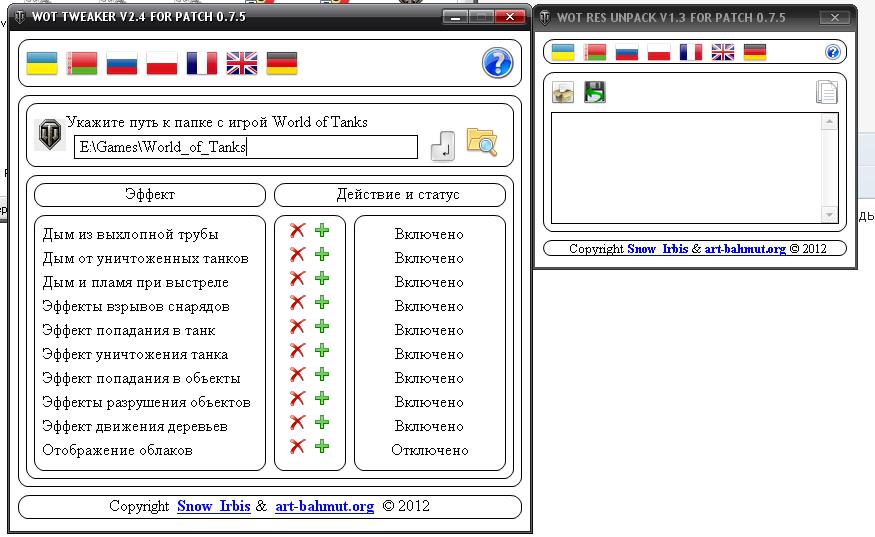Select the French flag in WOT Tweaker
This screenshot has width=875, height=537.
[x=201, y=64]
